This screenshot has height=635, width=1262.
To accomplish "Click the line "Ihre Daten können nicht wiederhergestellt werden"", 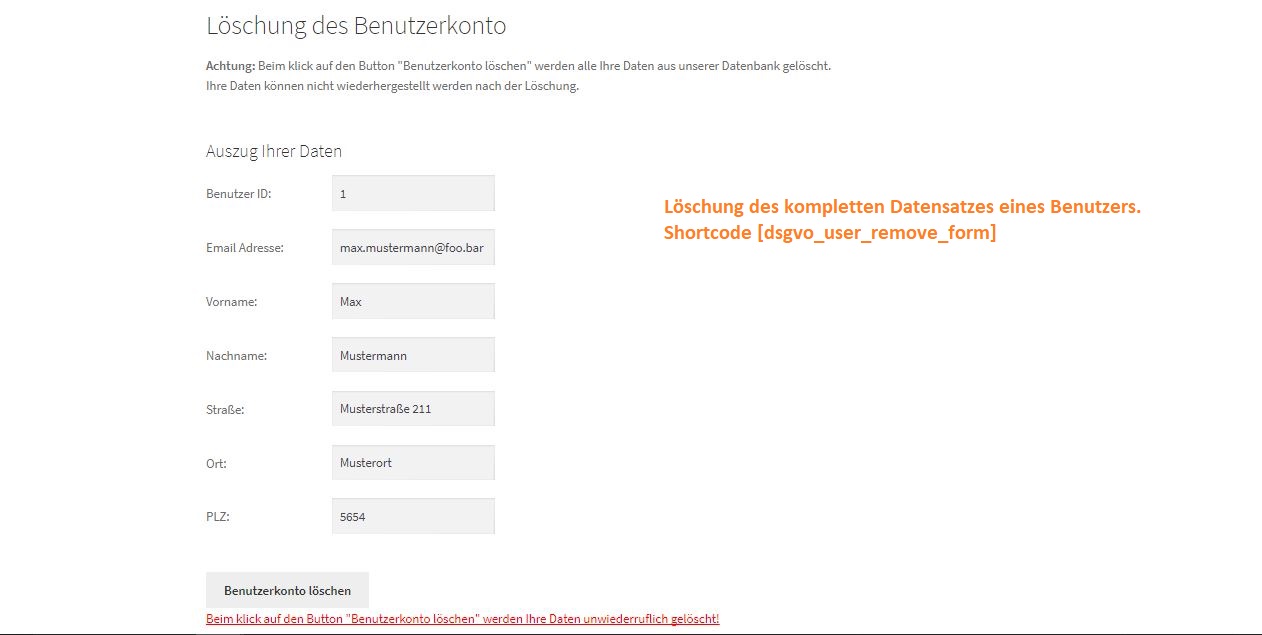I will (x=392, y=86).
